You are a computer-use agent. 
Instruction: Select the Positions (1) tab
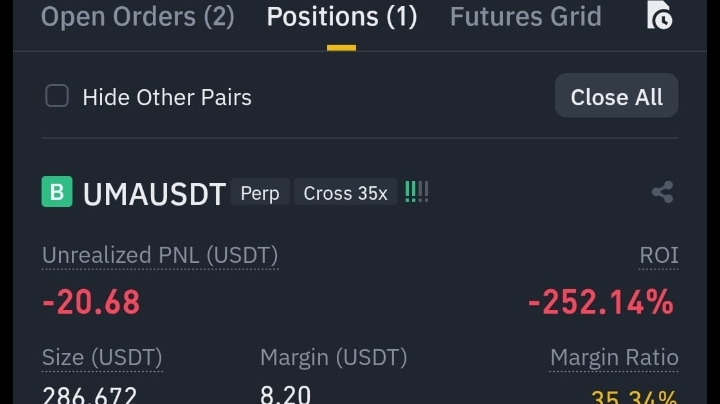[x=342, y=17]
